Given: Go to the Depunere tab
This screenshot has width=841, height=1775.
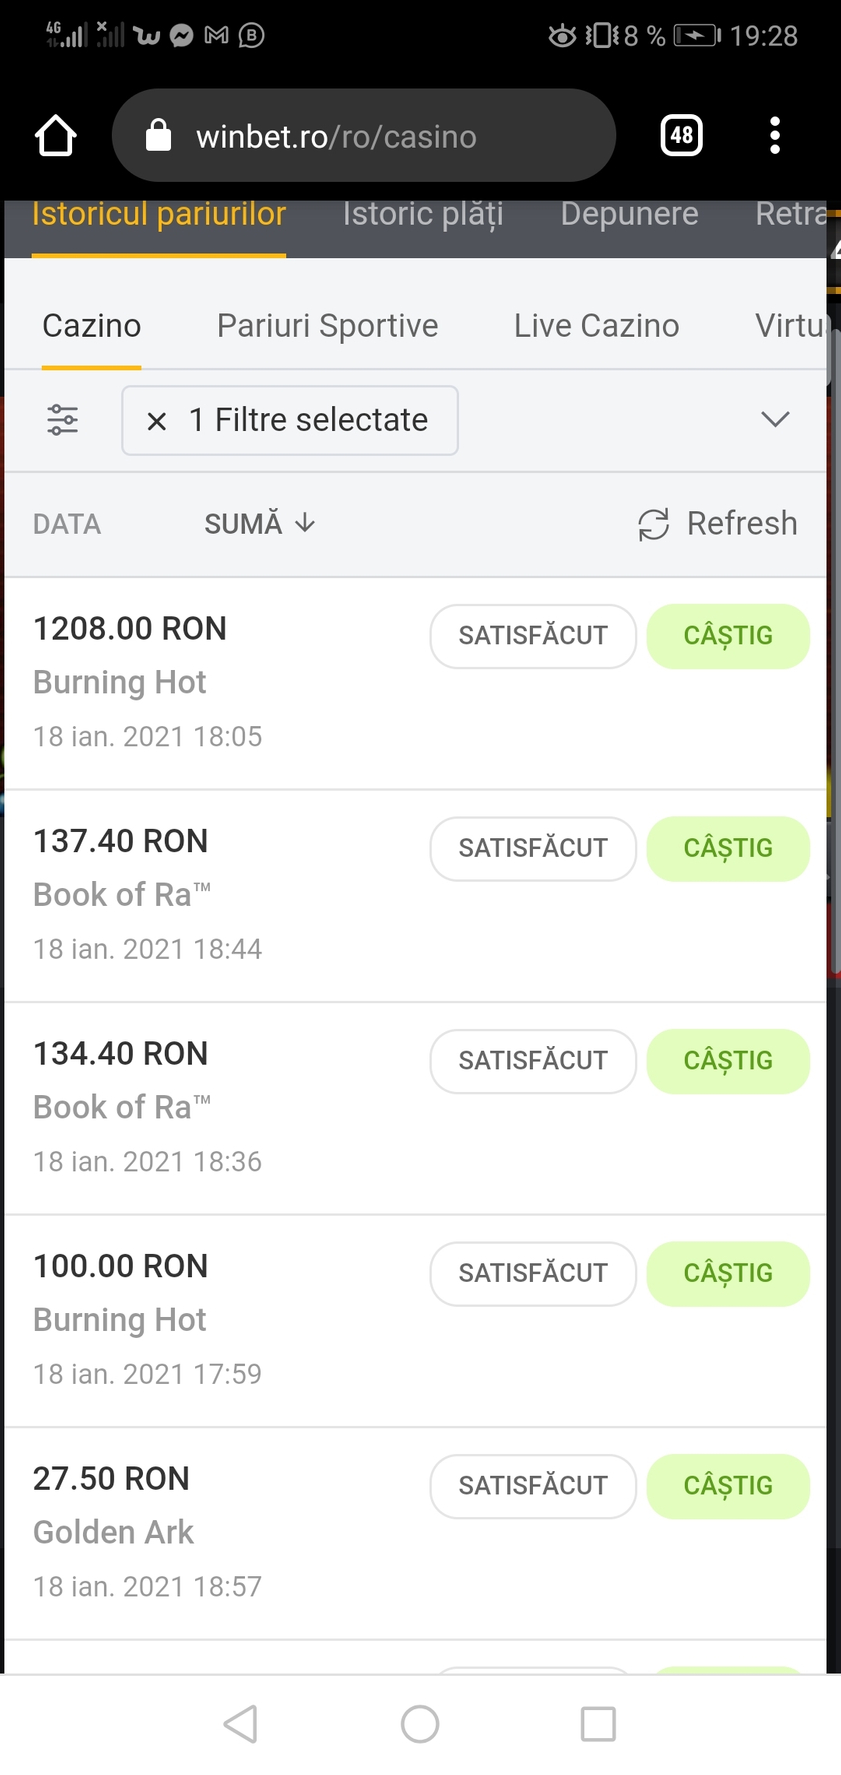Looking at the screenshot, I should tap(629, 214).
